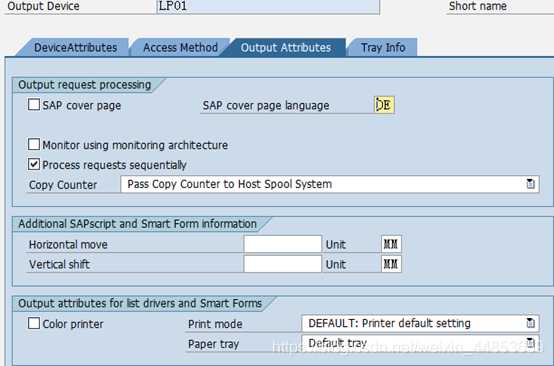554x366 pixels.
Task: Switch to the DeviceAttributes tab
Action: 75,47
